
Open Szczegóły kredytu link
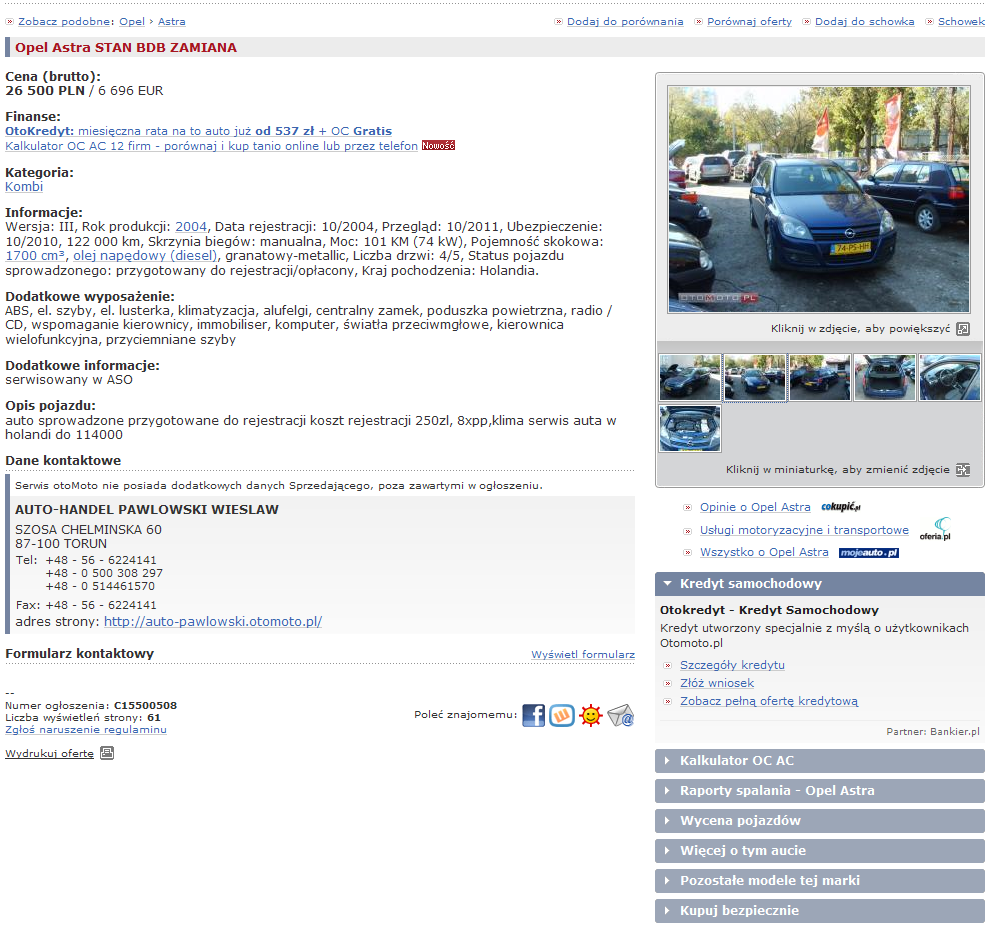point(732,665)
